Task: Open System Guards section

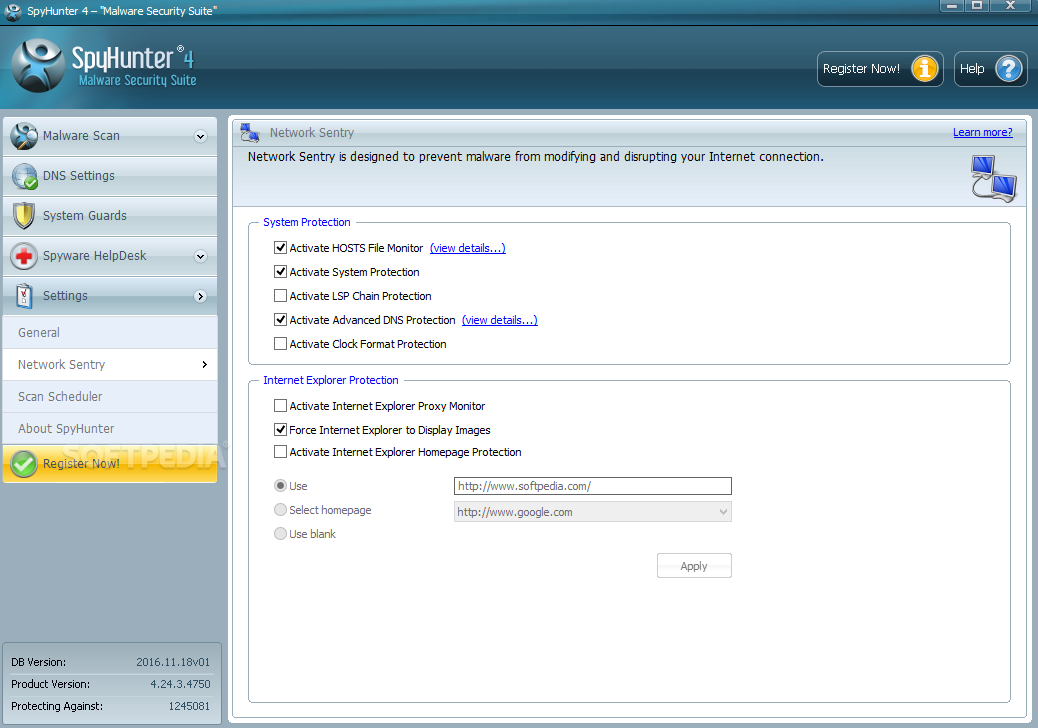Action: 110,216
